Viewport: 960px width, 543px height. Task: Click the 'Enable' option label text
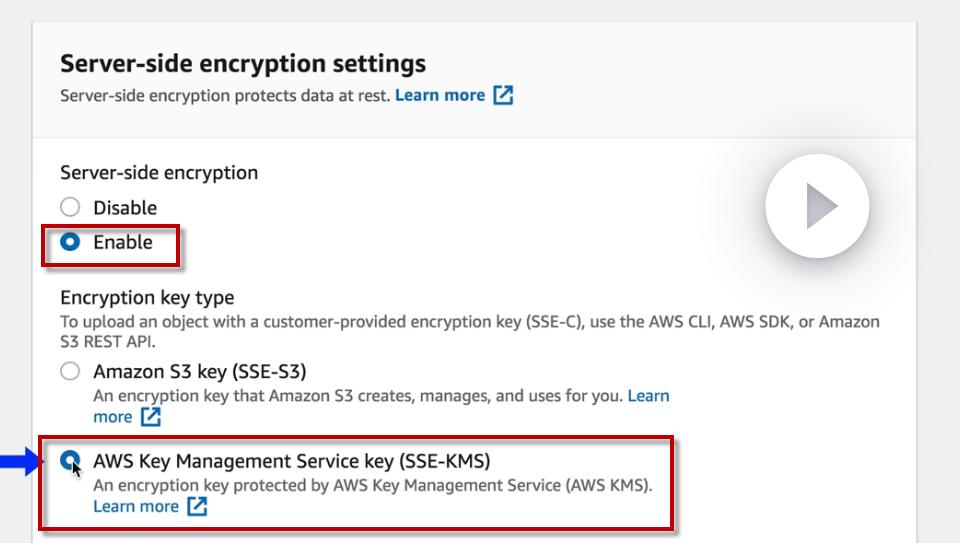123,242
